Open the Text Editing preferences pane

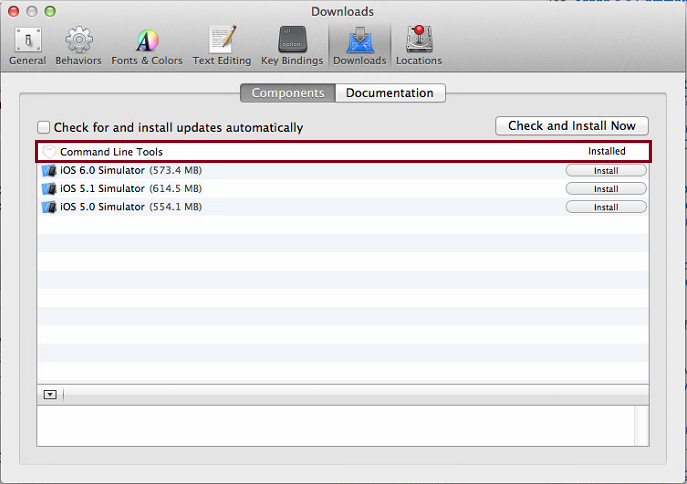point(222,46)
